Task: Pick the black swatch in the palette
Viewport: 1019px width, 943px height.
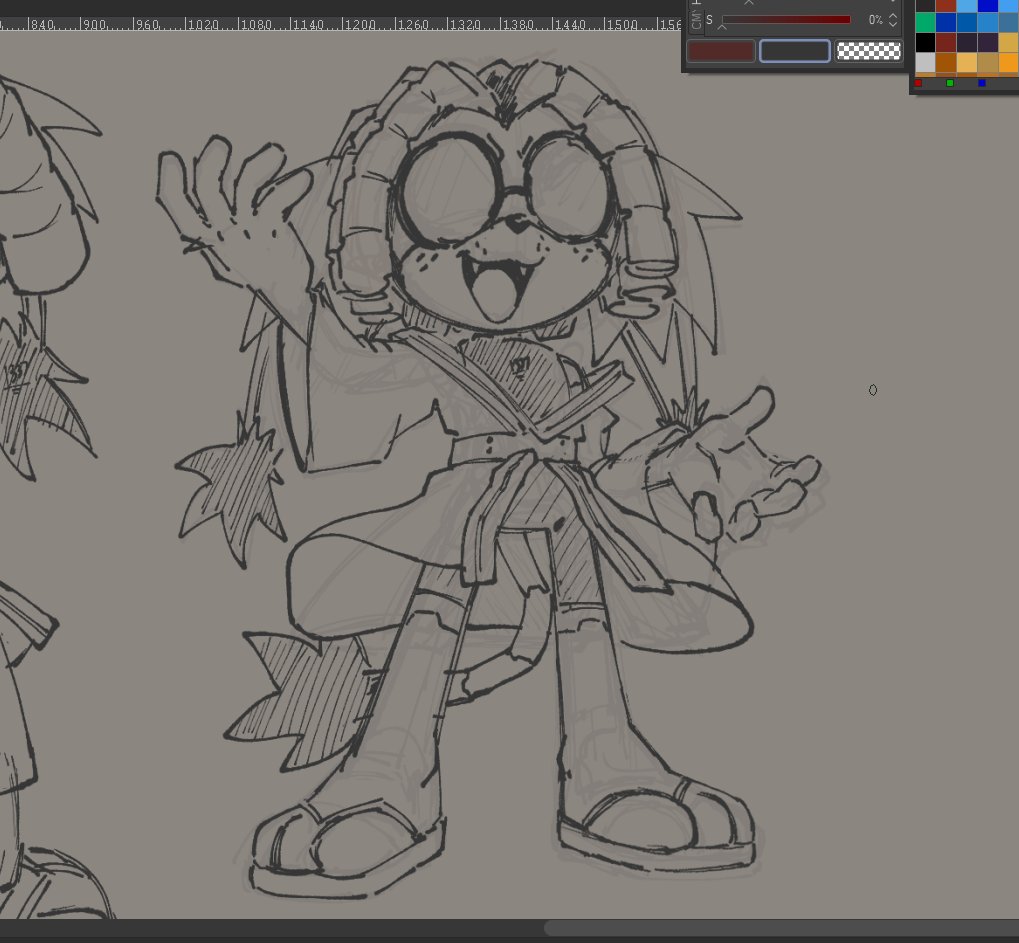Action: pyautogui.click(x=925, y=43)
